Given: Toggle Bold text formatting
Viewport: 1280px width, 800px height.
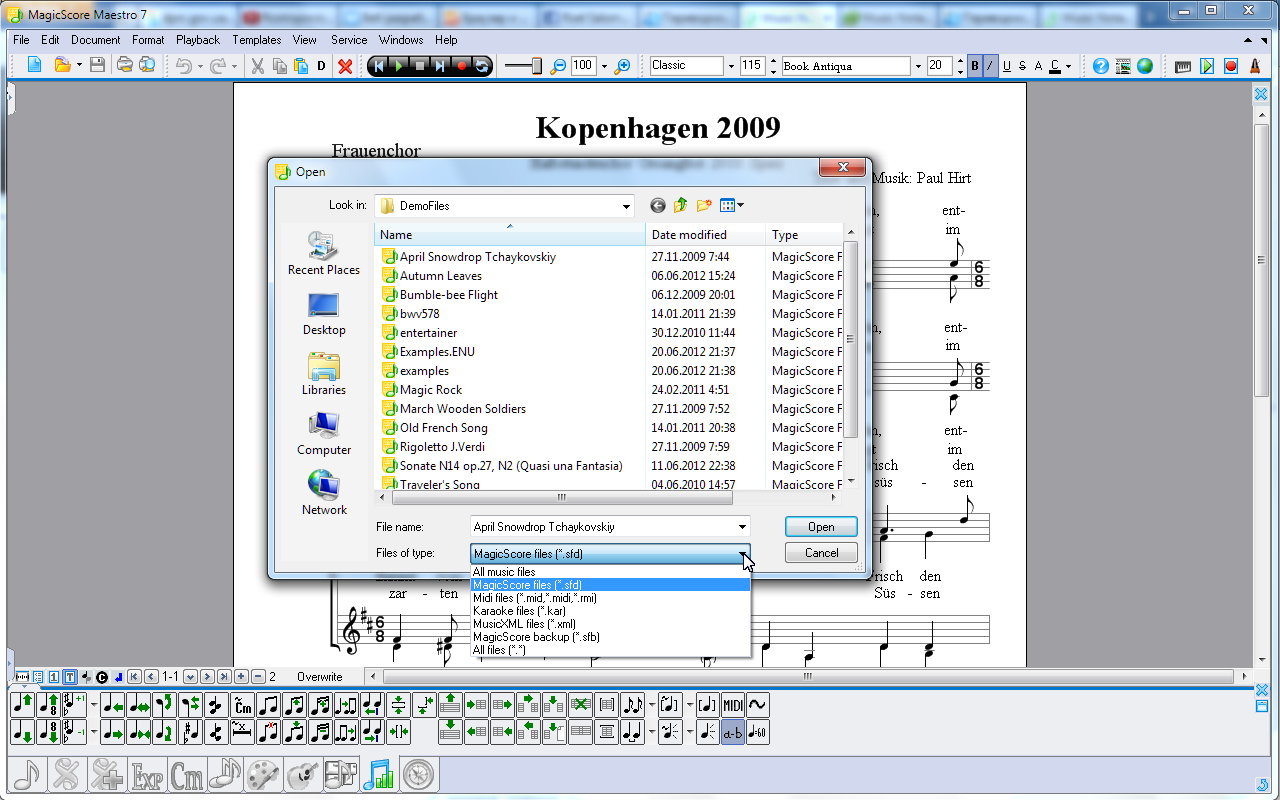Looking at the screenshot, I should click(975, 66).
